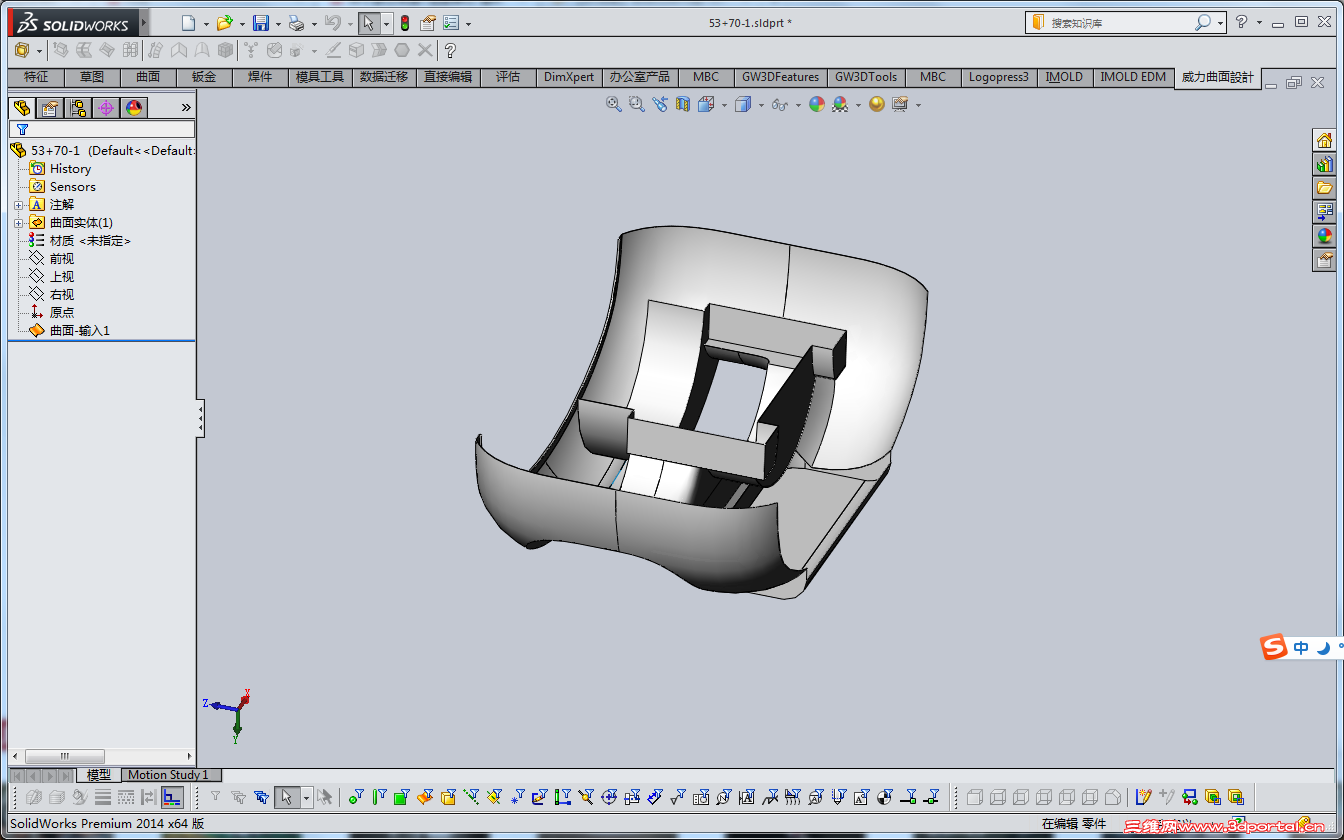Viewport: 1344px width, 840px height.
Task: Click Zoom to Fit icon
Action: tap(614, 104)
